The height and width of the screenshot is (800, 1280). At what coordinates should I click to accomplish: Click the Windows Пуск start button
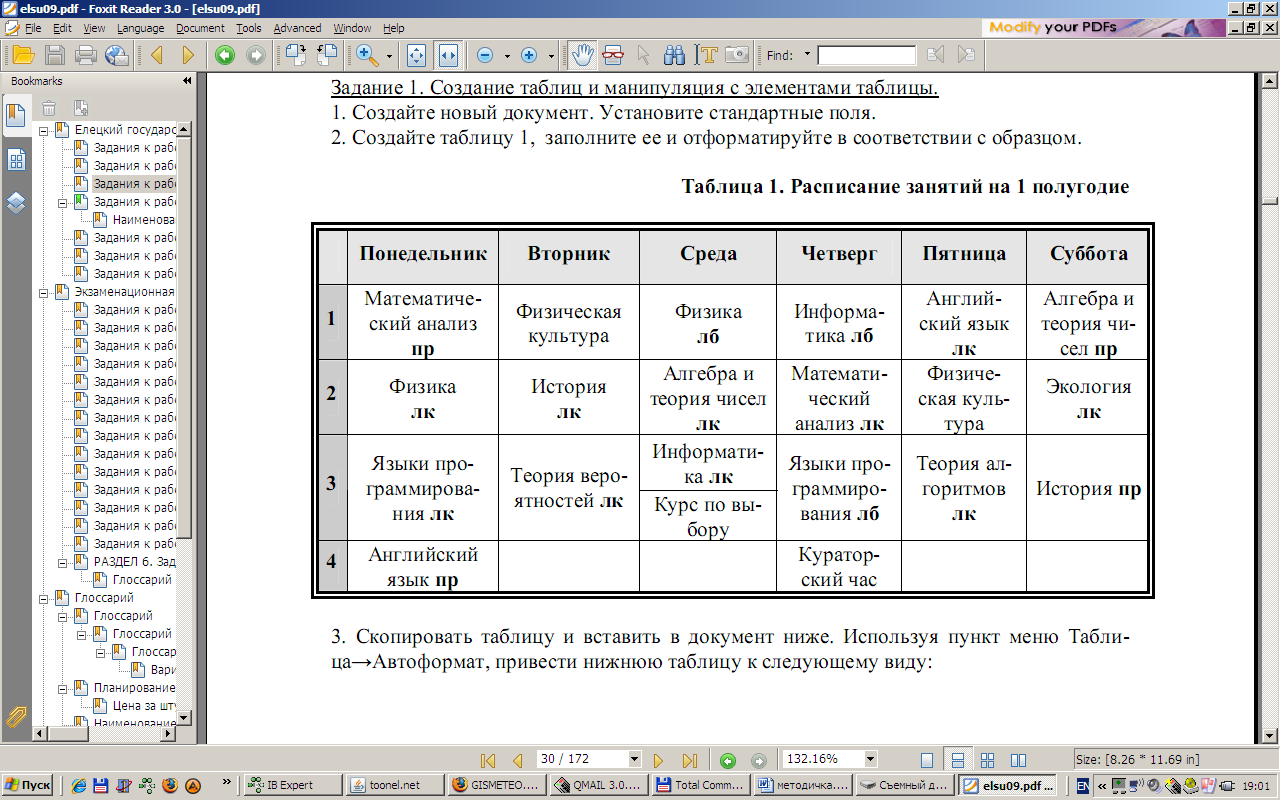(28, 785)
